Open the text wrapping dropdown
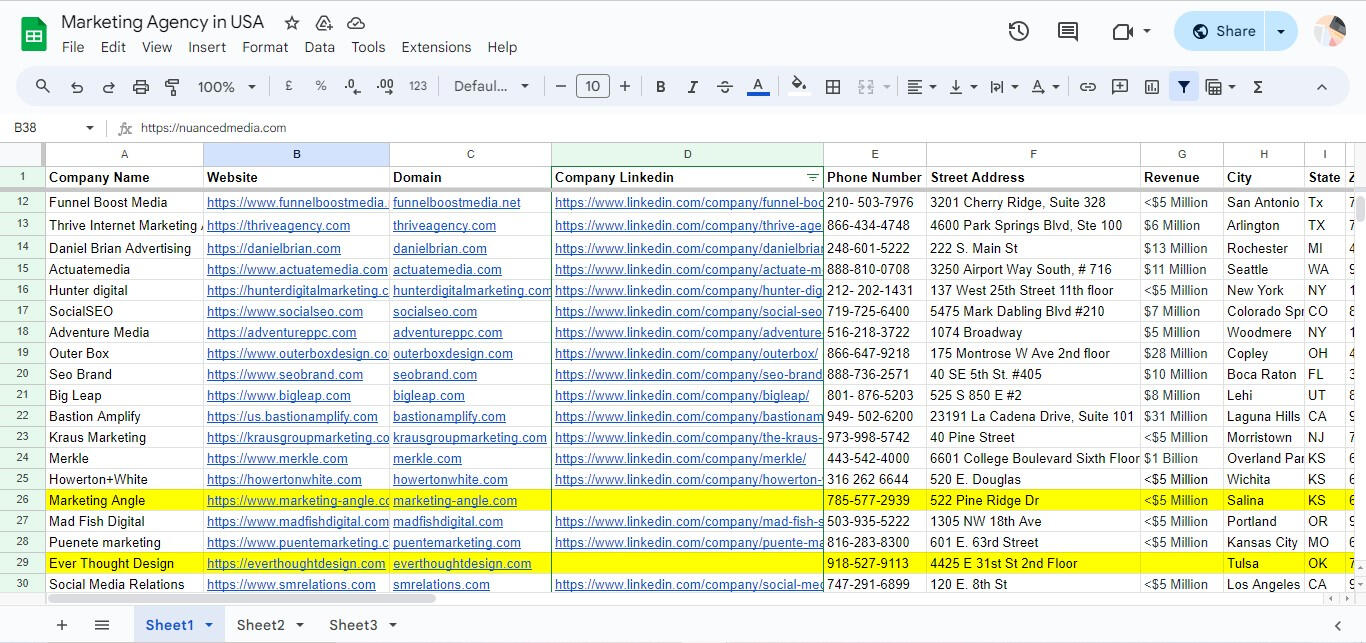This screenshot has width=1366, height=643. coord(1003,87)
